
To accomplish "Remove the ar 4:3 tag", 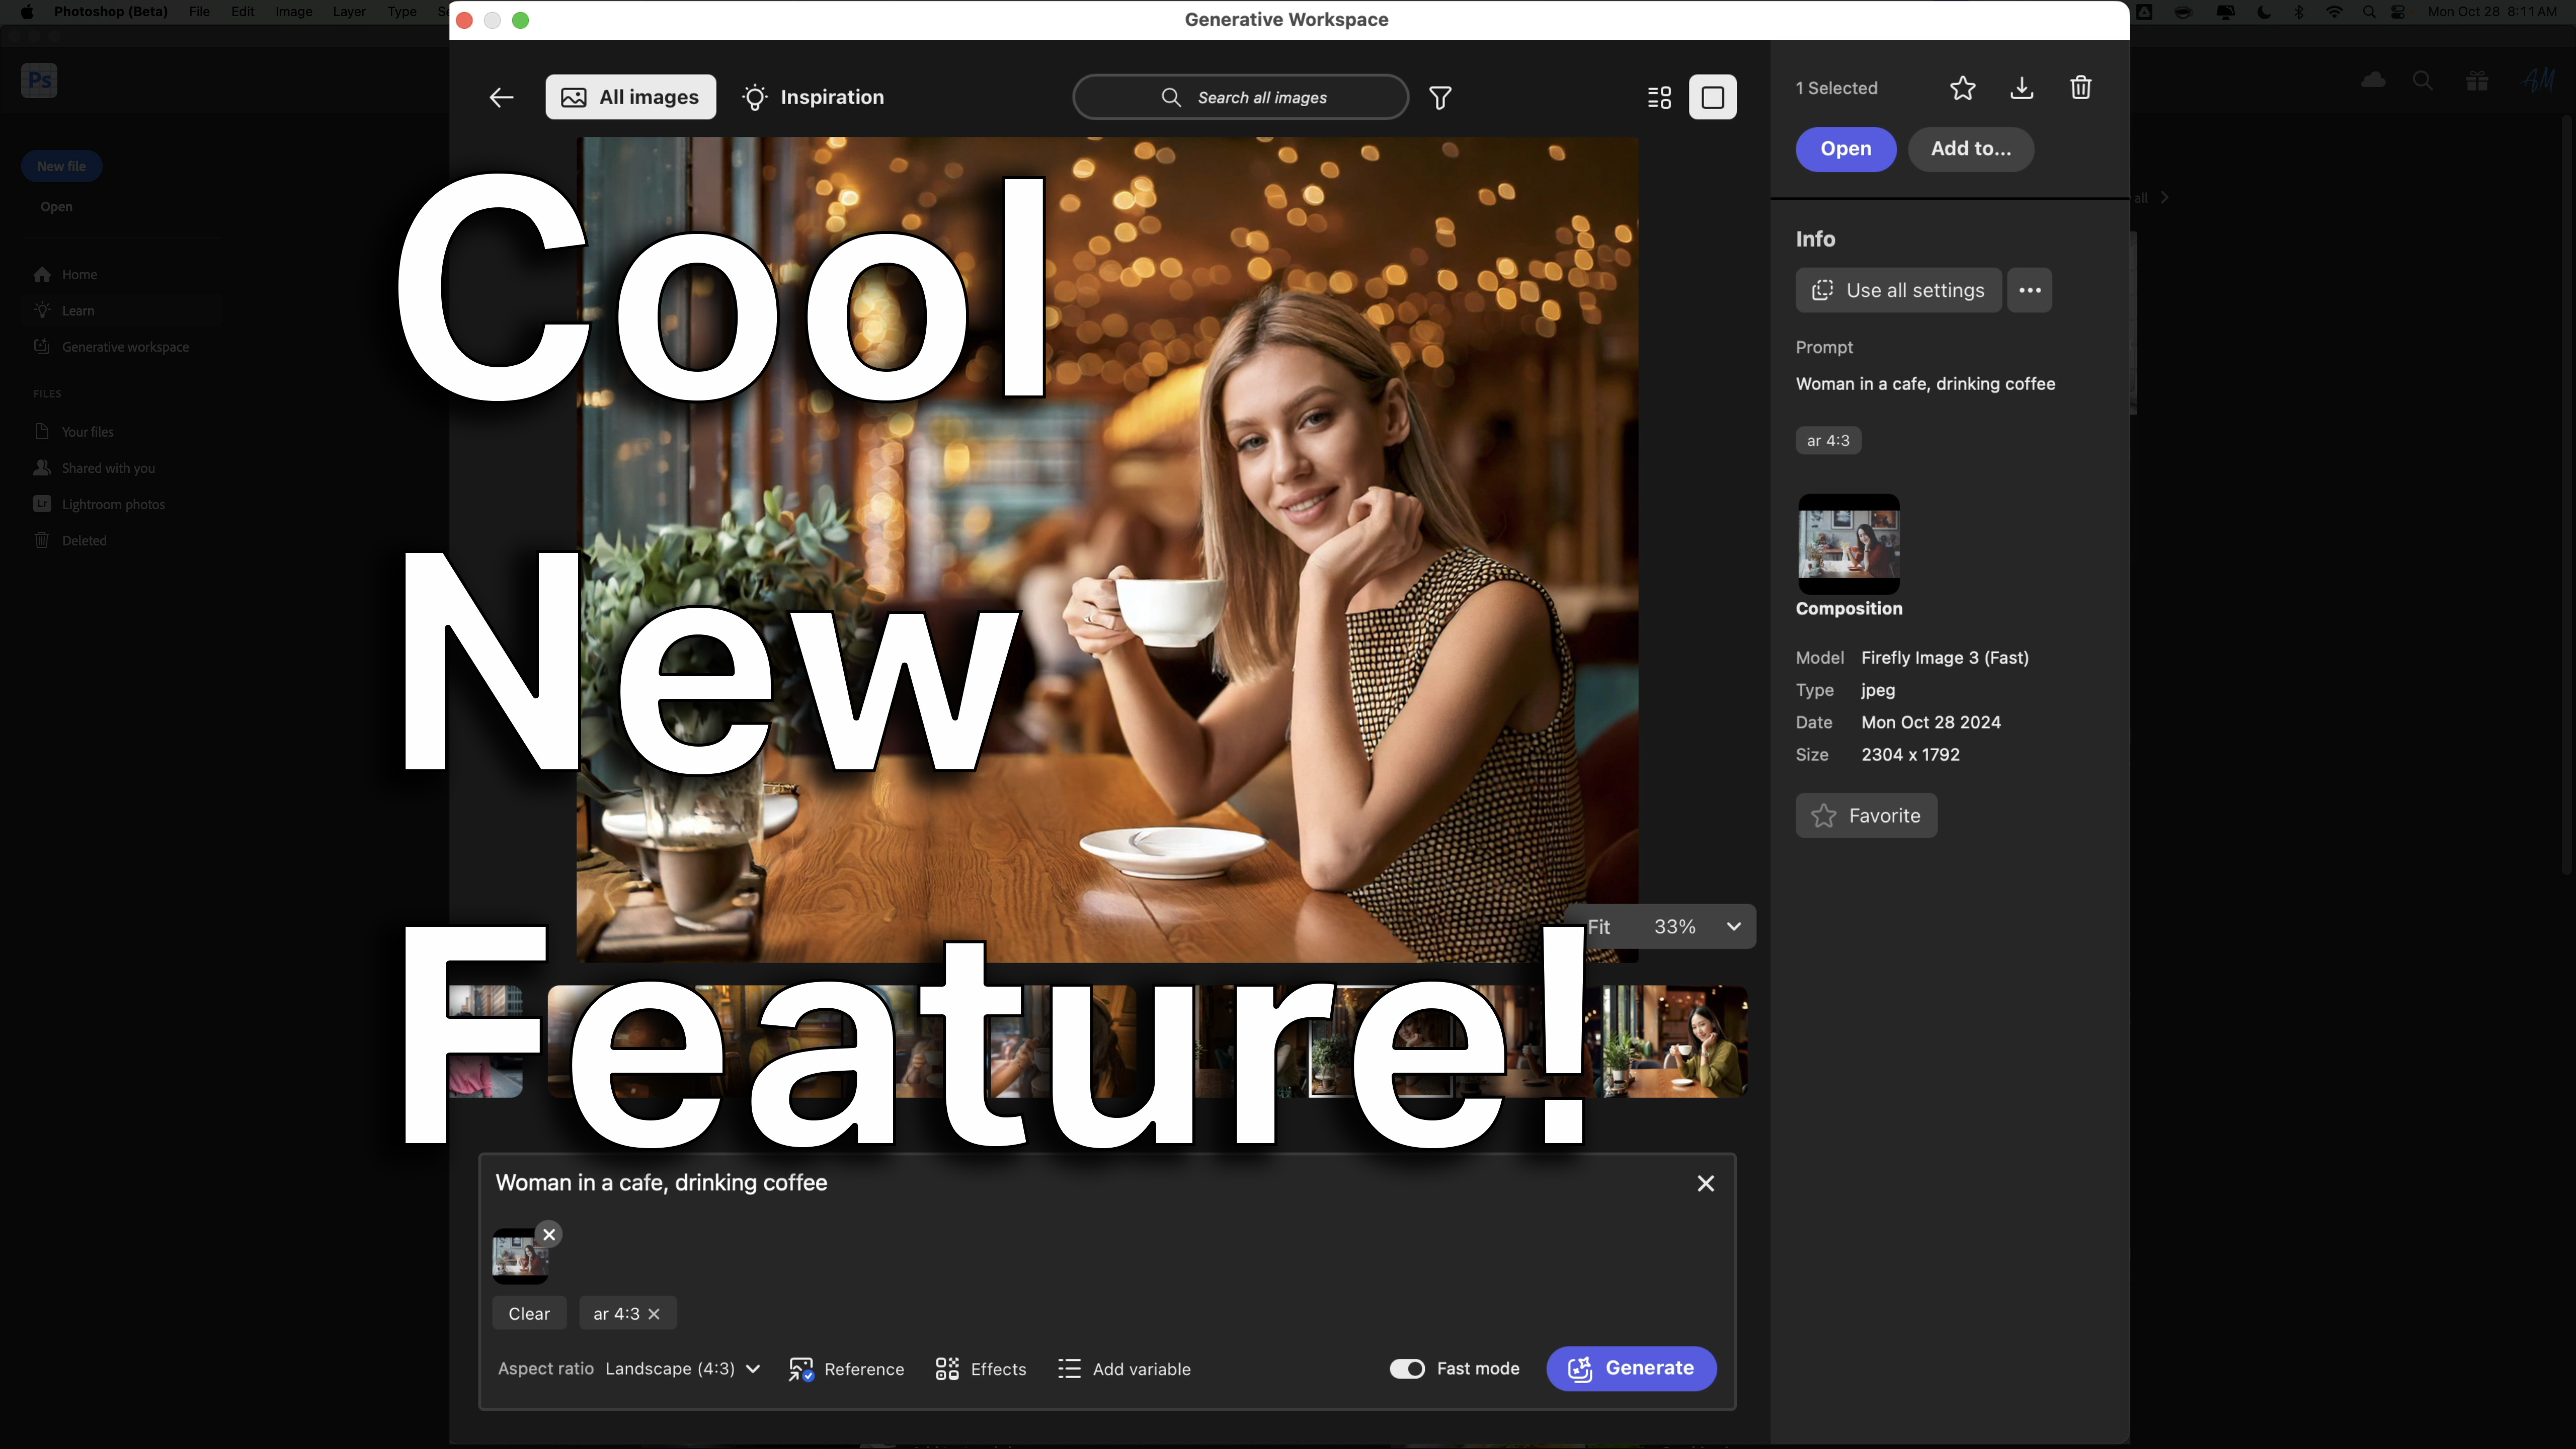I will [654, 1314].
